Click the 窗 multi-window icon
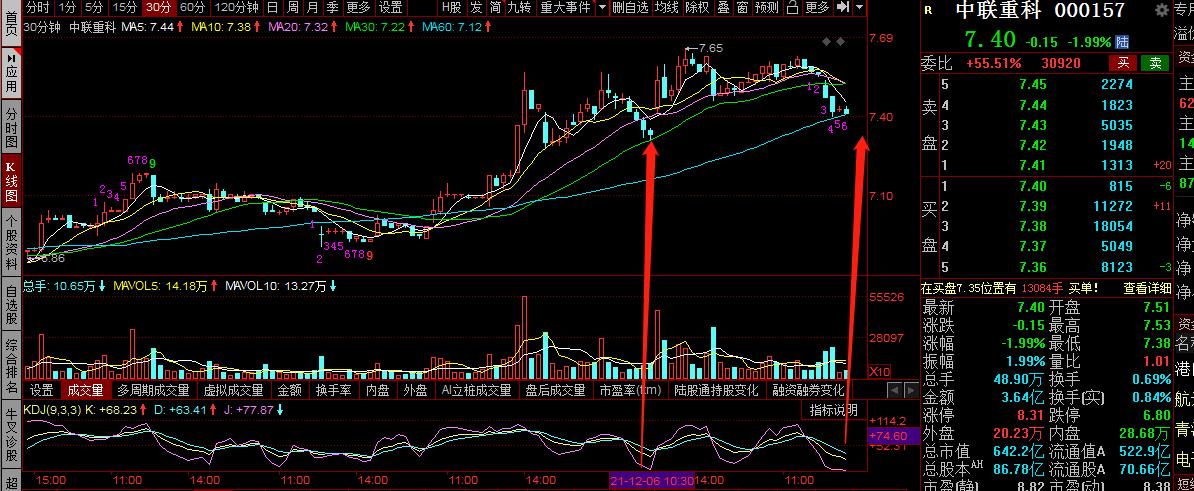 (742, 8)
